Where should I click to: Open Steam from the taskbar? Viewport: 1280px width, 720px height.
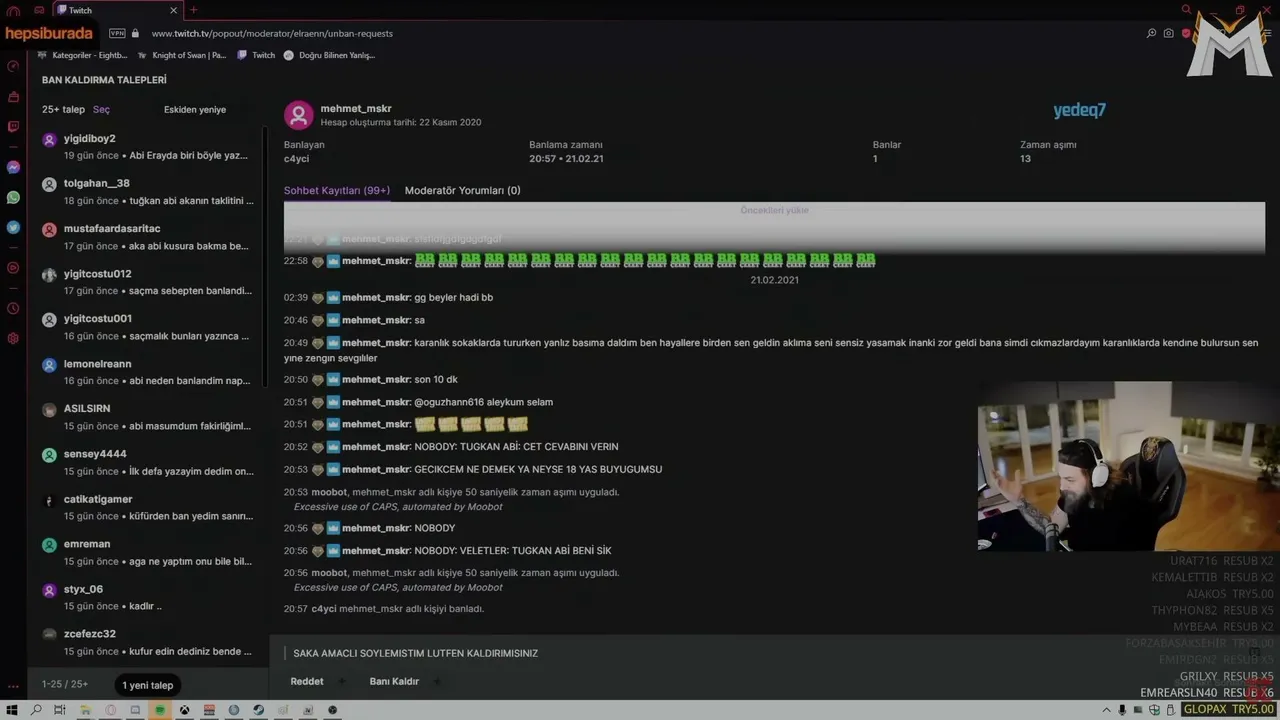point(259,710)
